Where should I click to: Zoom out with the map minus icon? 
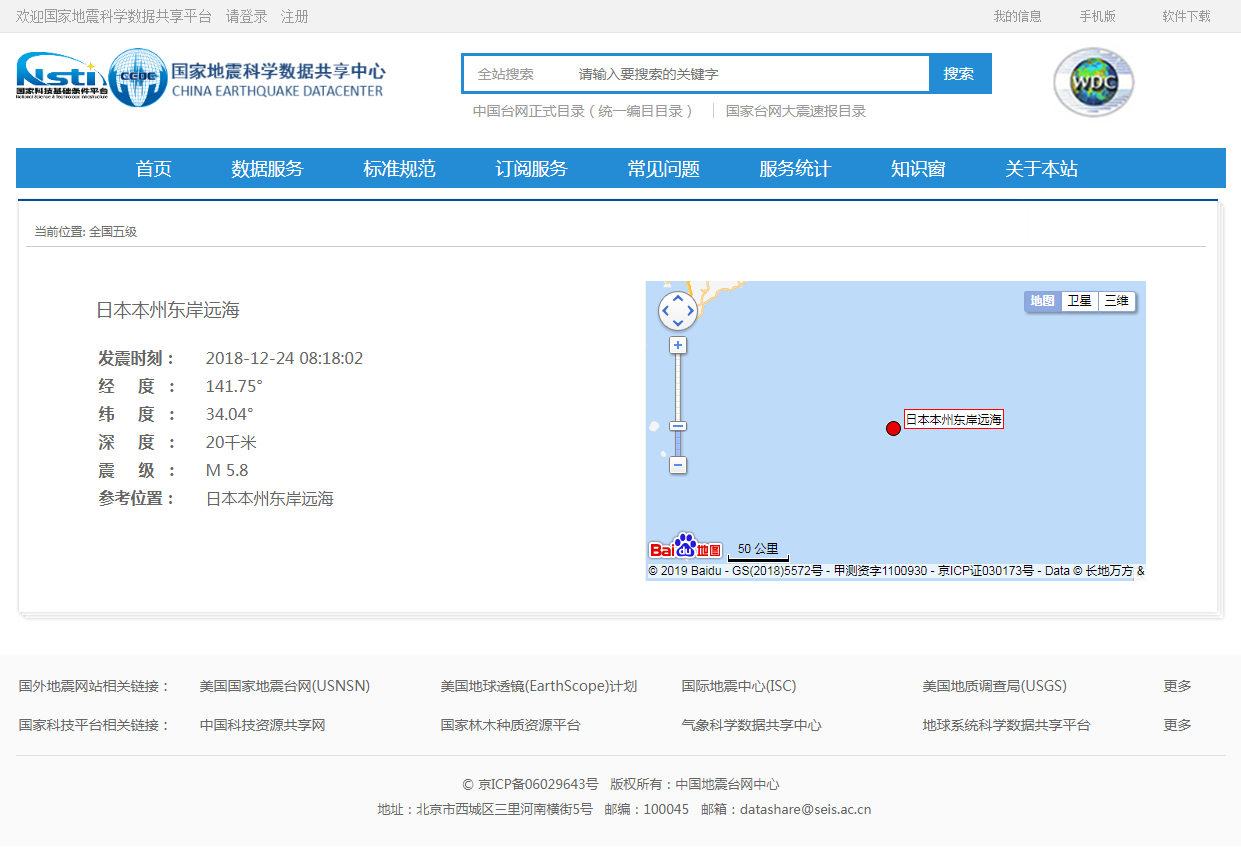[x=678, y=465]
